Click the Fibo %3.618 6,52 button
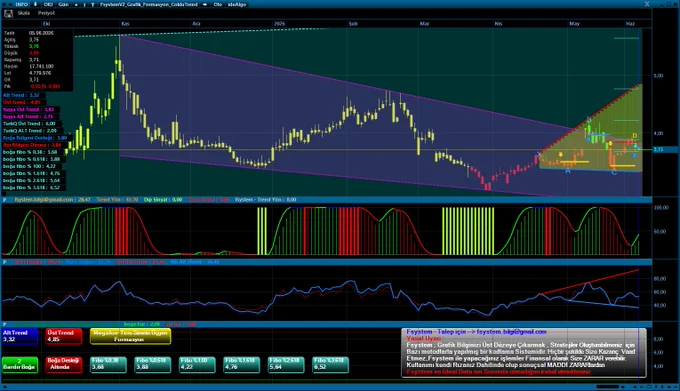This screenshot has height=391, width=680. (x=330, y=364)
